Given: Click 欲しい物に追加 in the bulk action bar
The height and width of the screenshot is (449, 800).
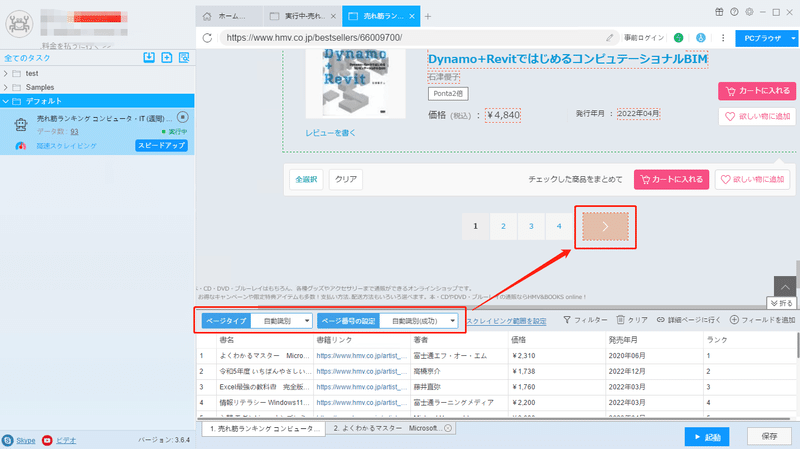Looking at the screenshot, I should click(753, 180).
